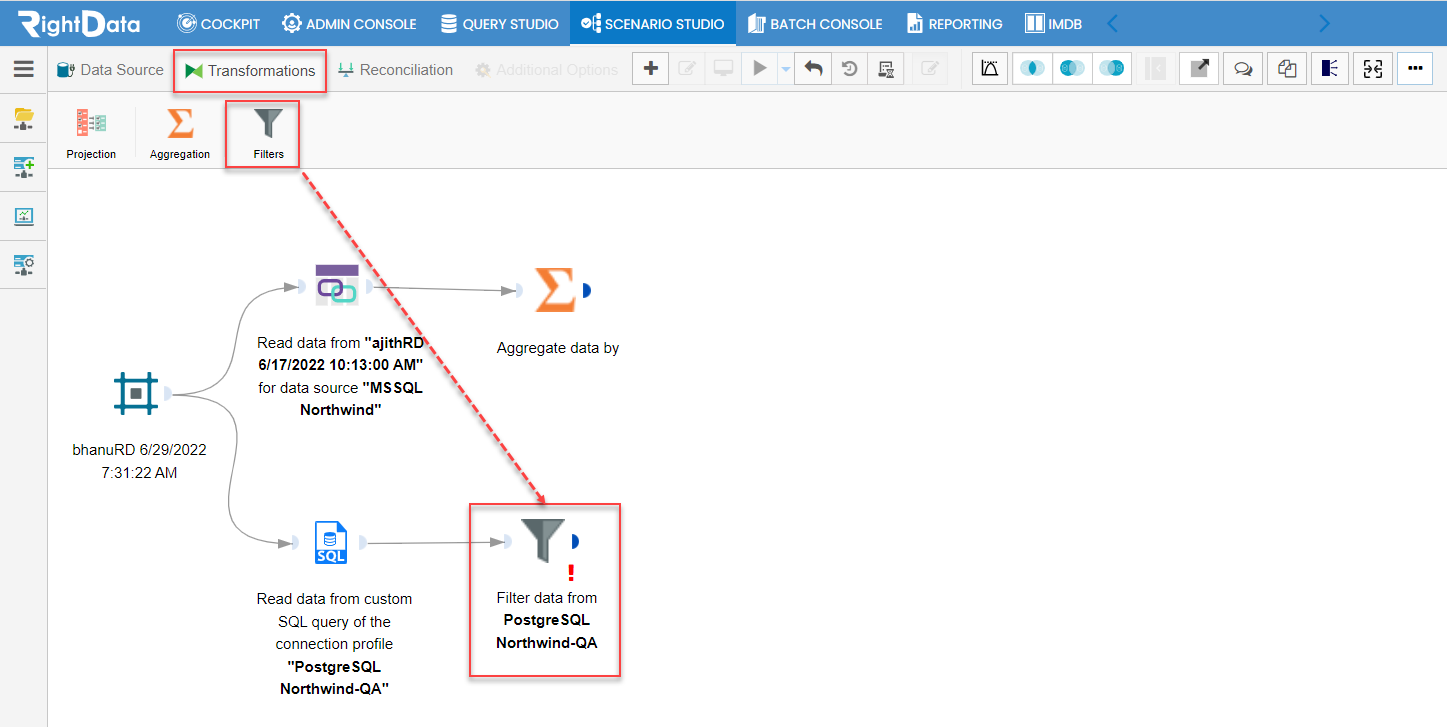Screen dimensions: 1447x727
Task: Click the start node icon on canvas
Action: pos(136,393)
